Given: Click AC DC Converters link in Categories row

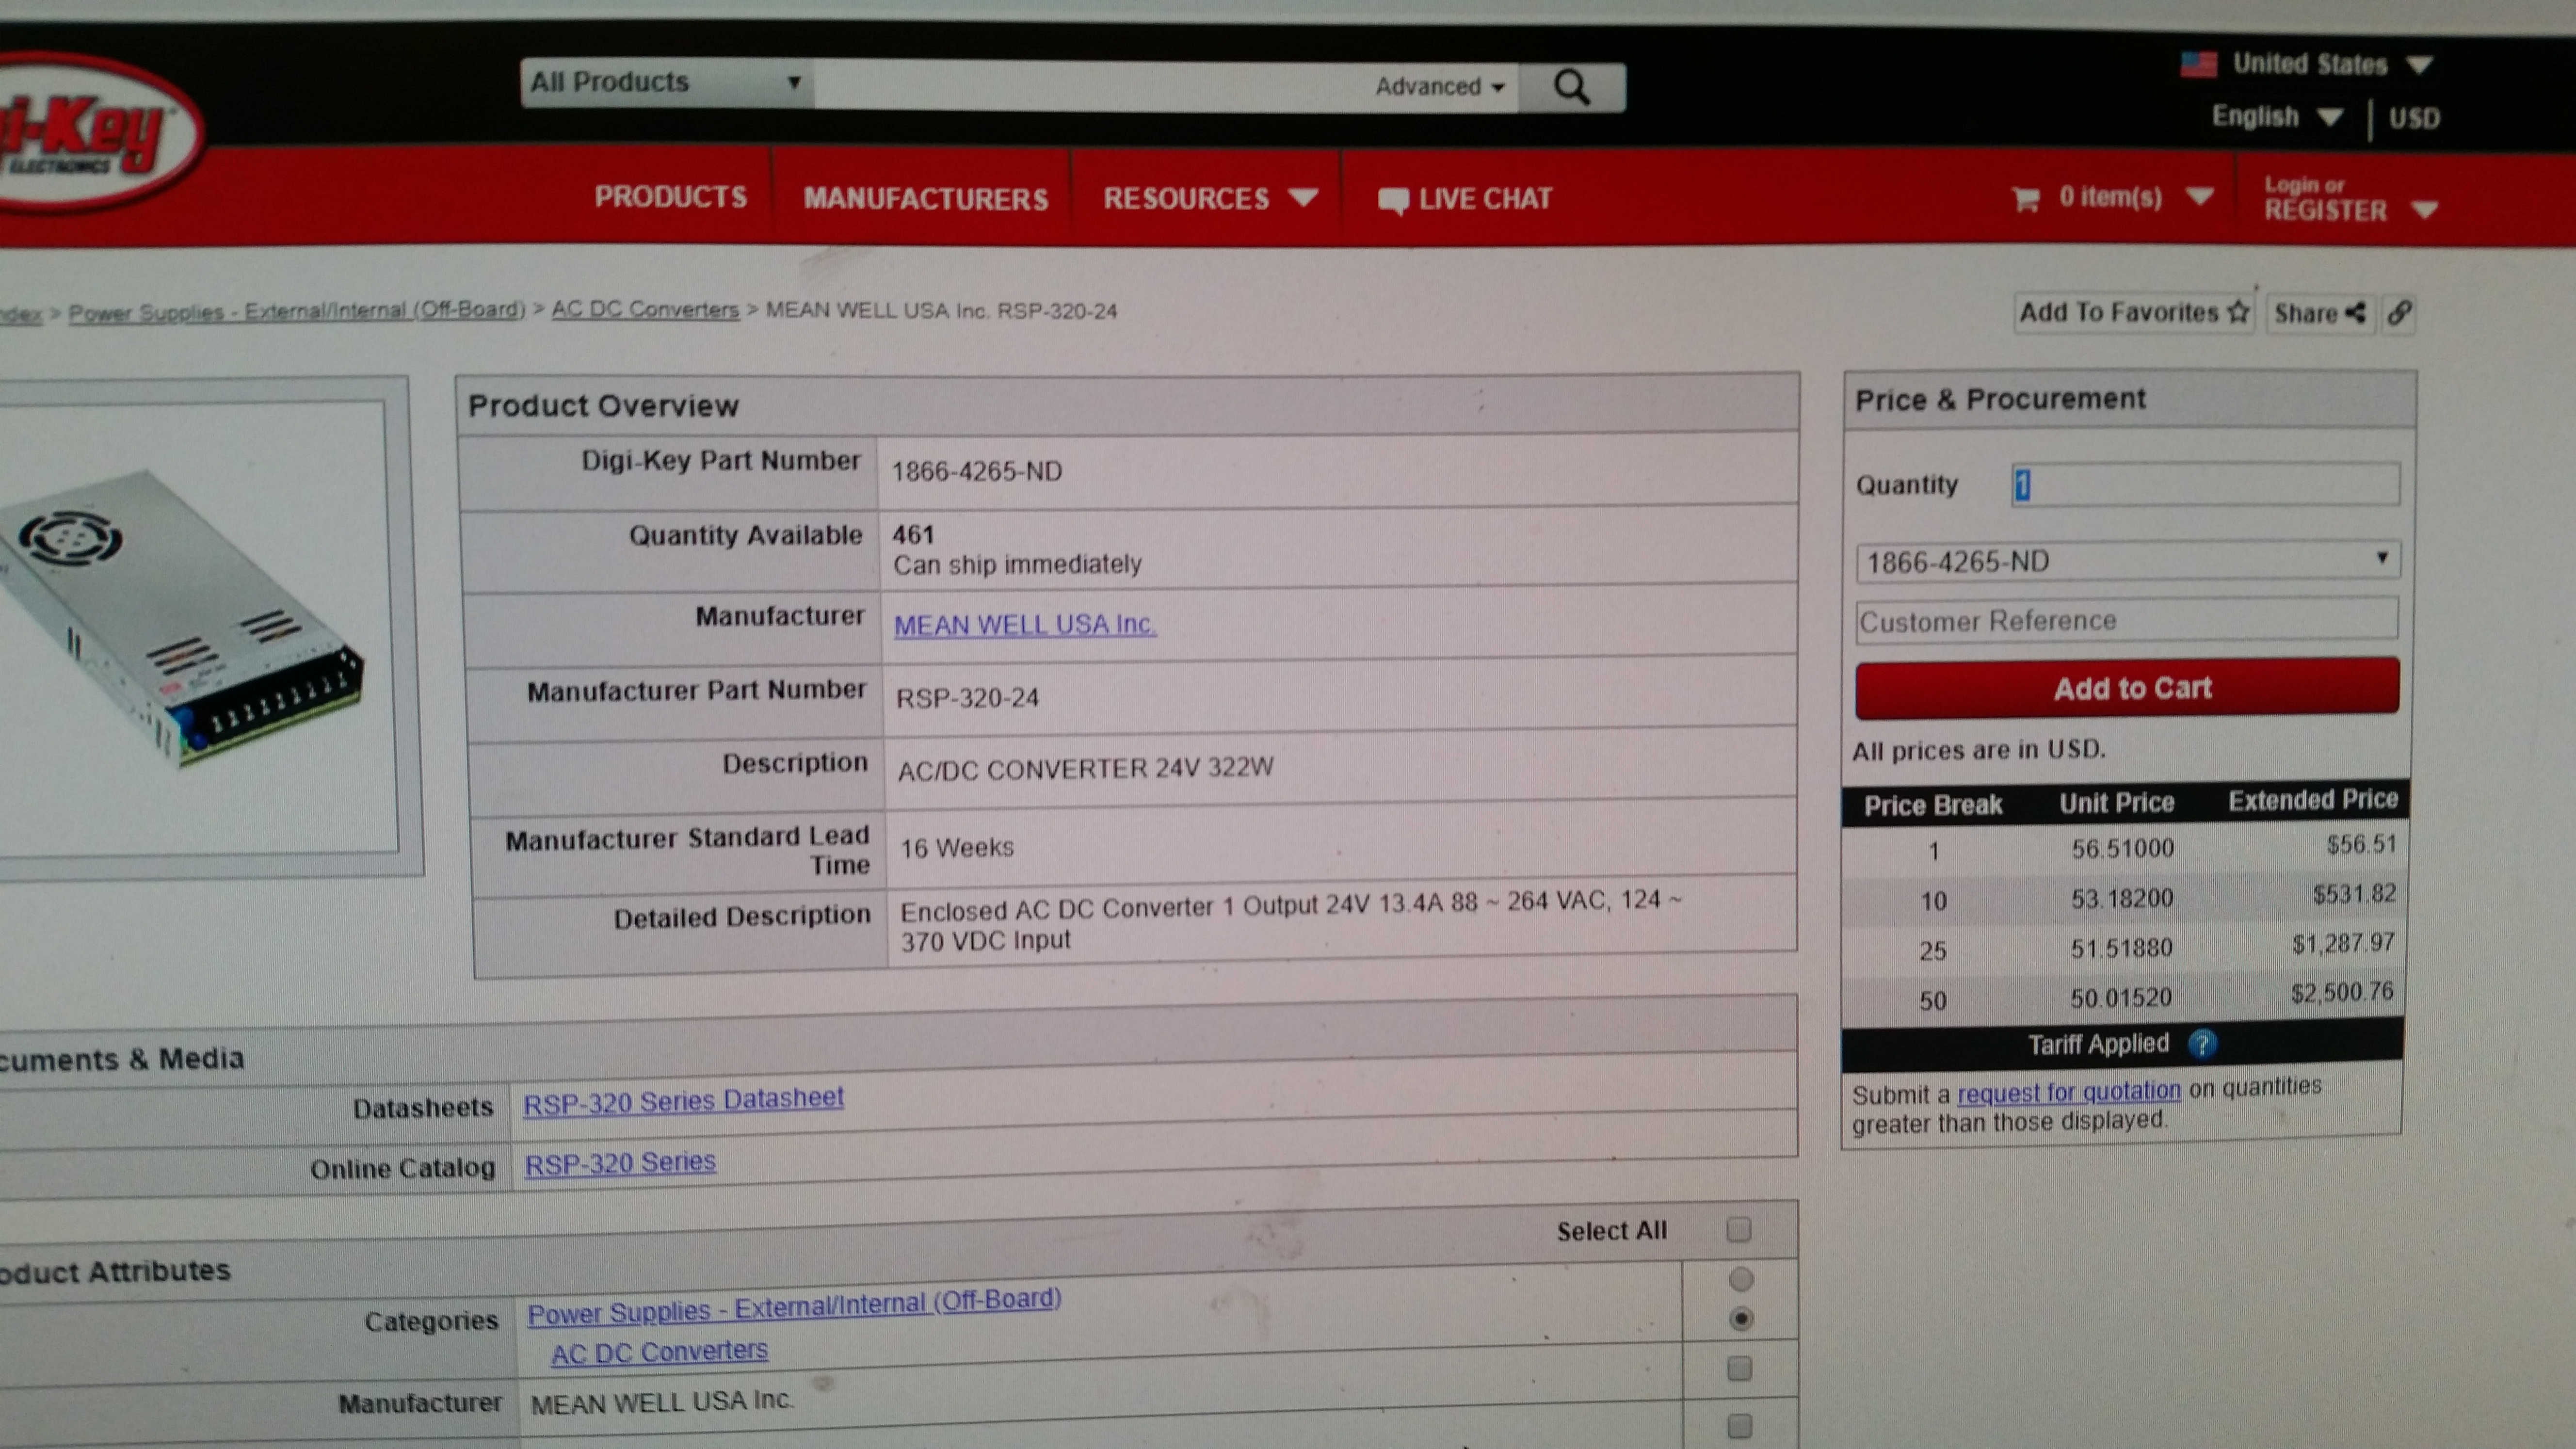Looking at the screenshot, I should (x=659, y=1352).
